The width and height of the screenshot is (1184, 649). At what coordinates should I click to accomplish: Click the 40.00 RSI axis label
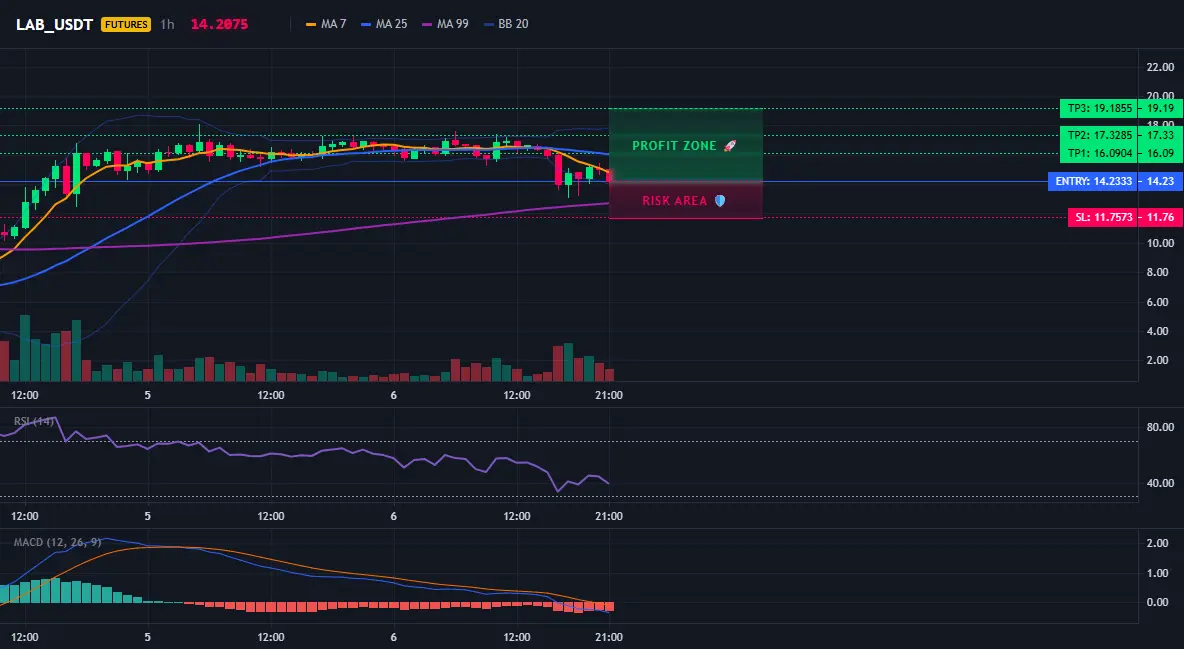(x=1161, y=483)
